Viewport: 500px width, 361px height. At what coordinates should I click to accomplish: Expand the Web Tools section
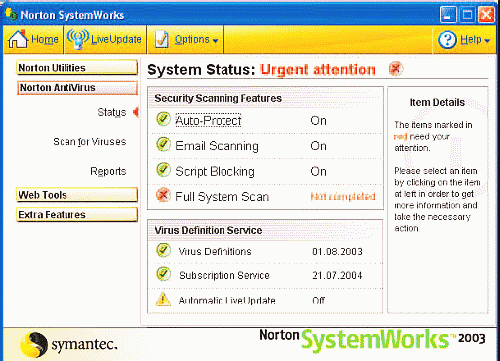click(77, 195)
